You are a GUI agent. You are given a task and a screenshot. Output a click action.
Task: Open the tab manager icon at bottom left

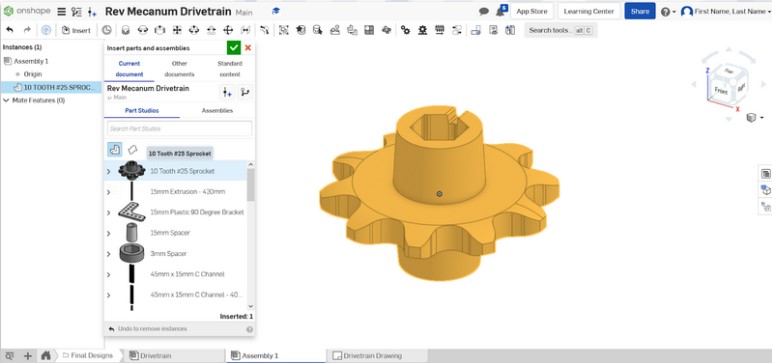[x=10, y=355]
